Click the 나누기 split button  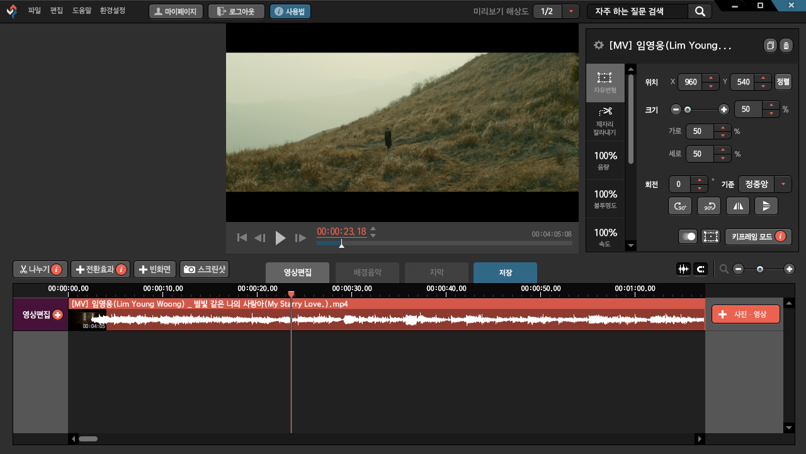pos(40,269)
